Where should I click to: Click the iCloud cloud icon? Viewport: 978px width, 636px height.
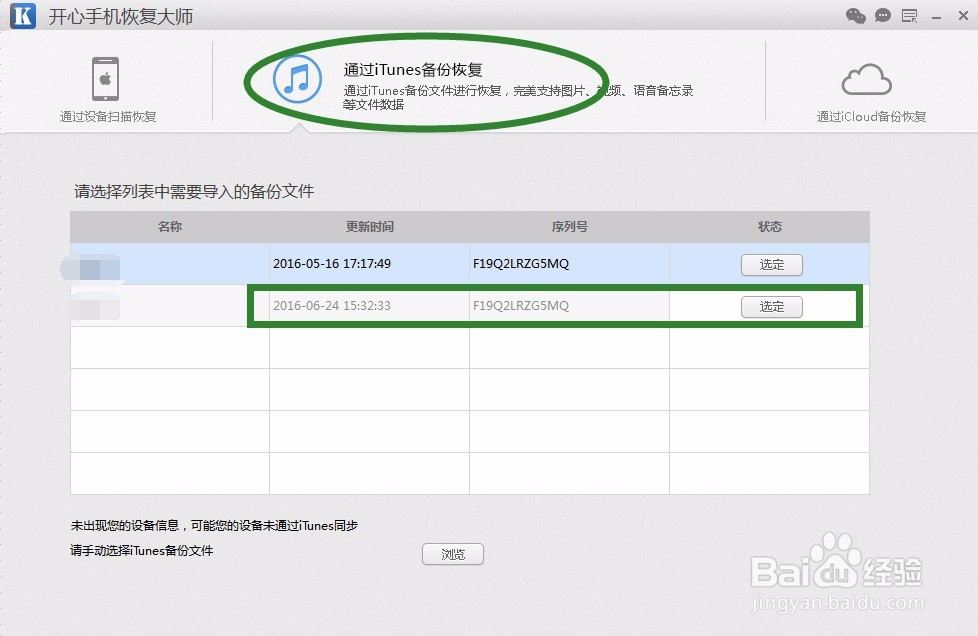[x=867, y=79]
